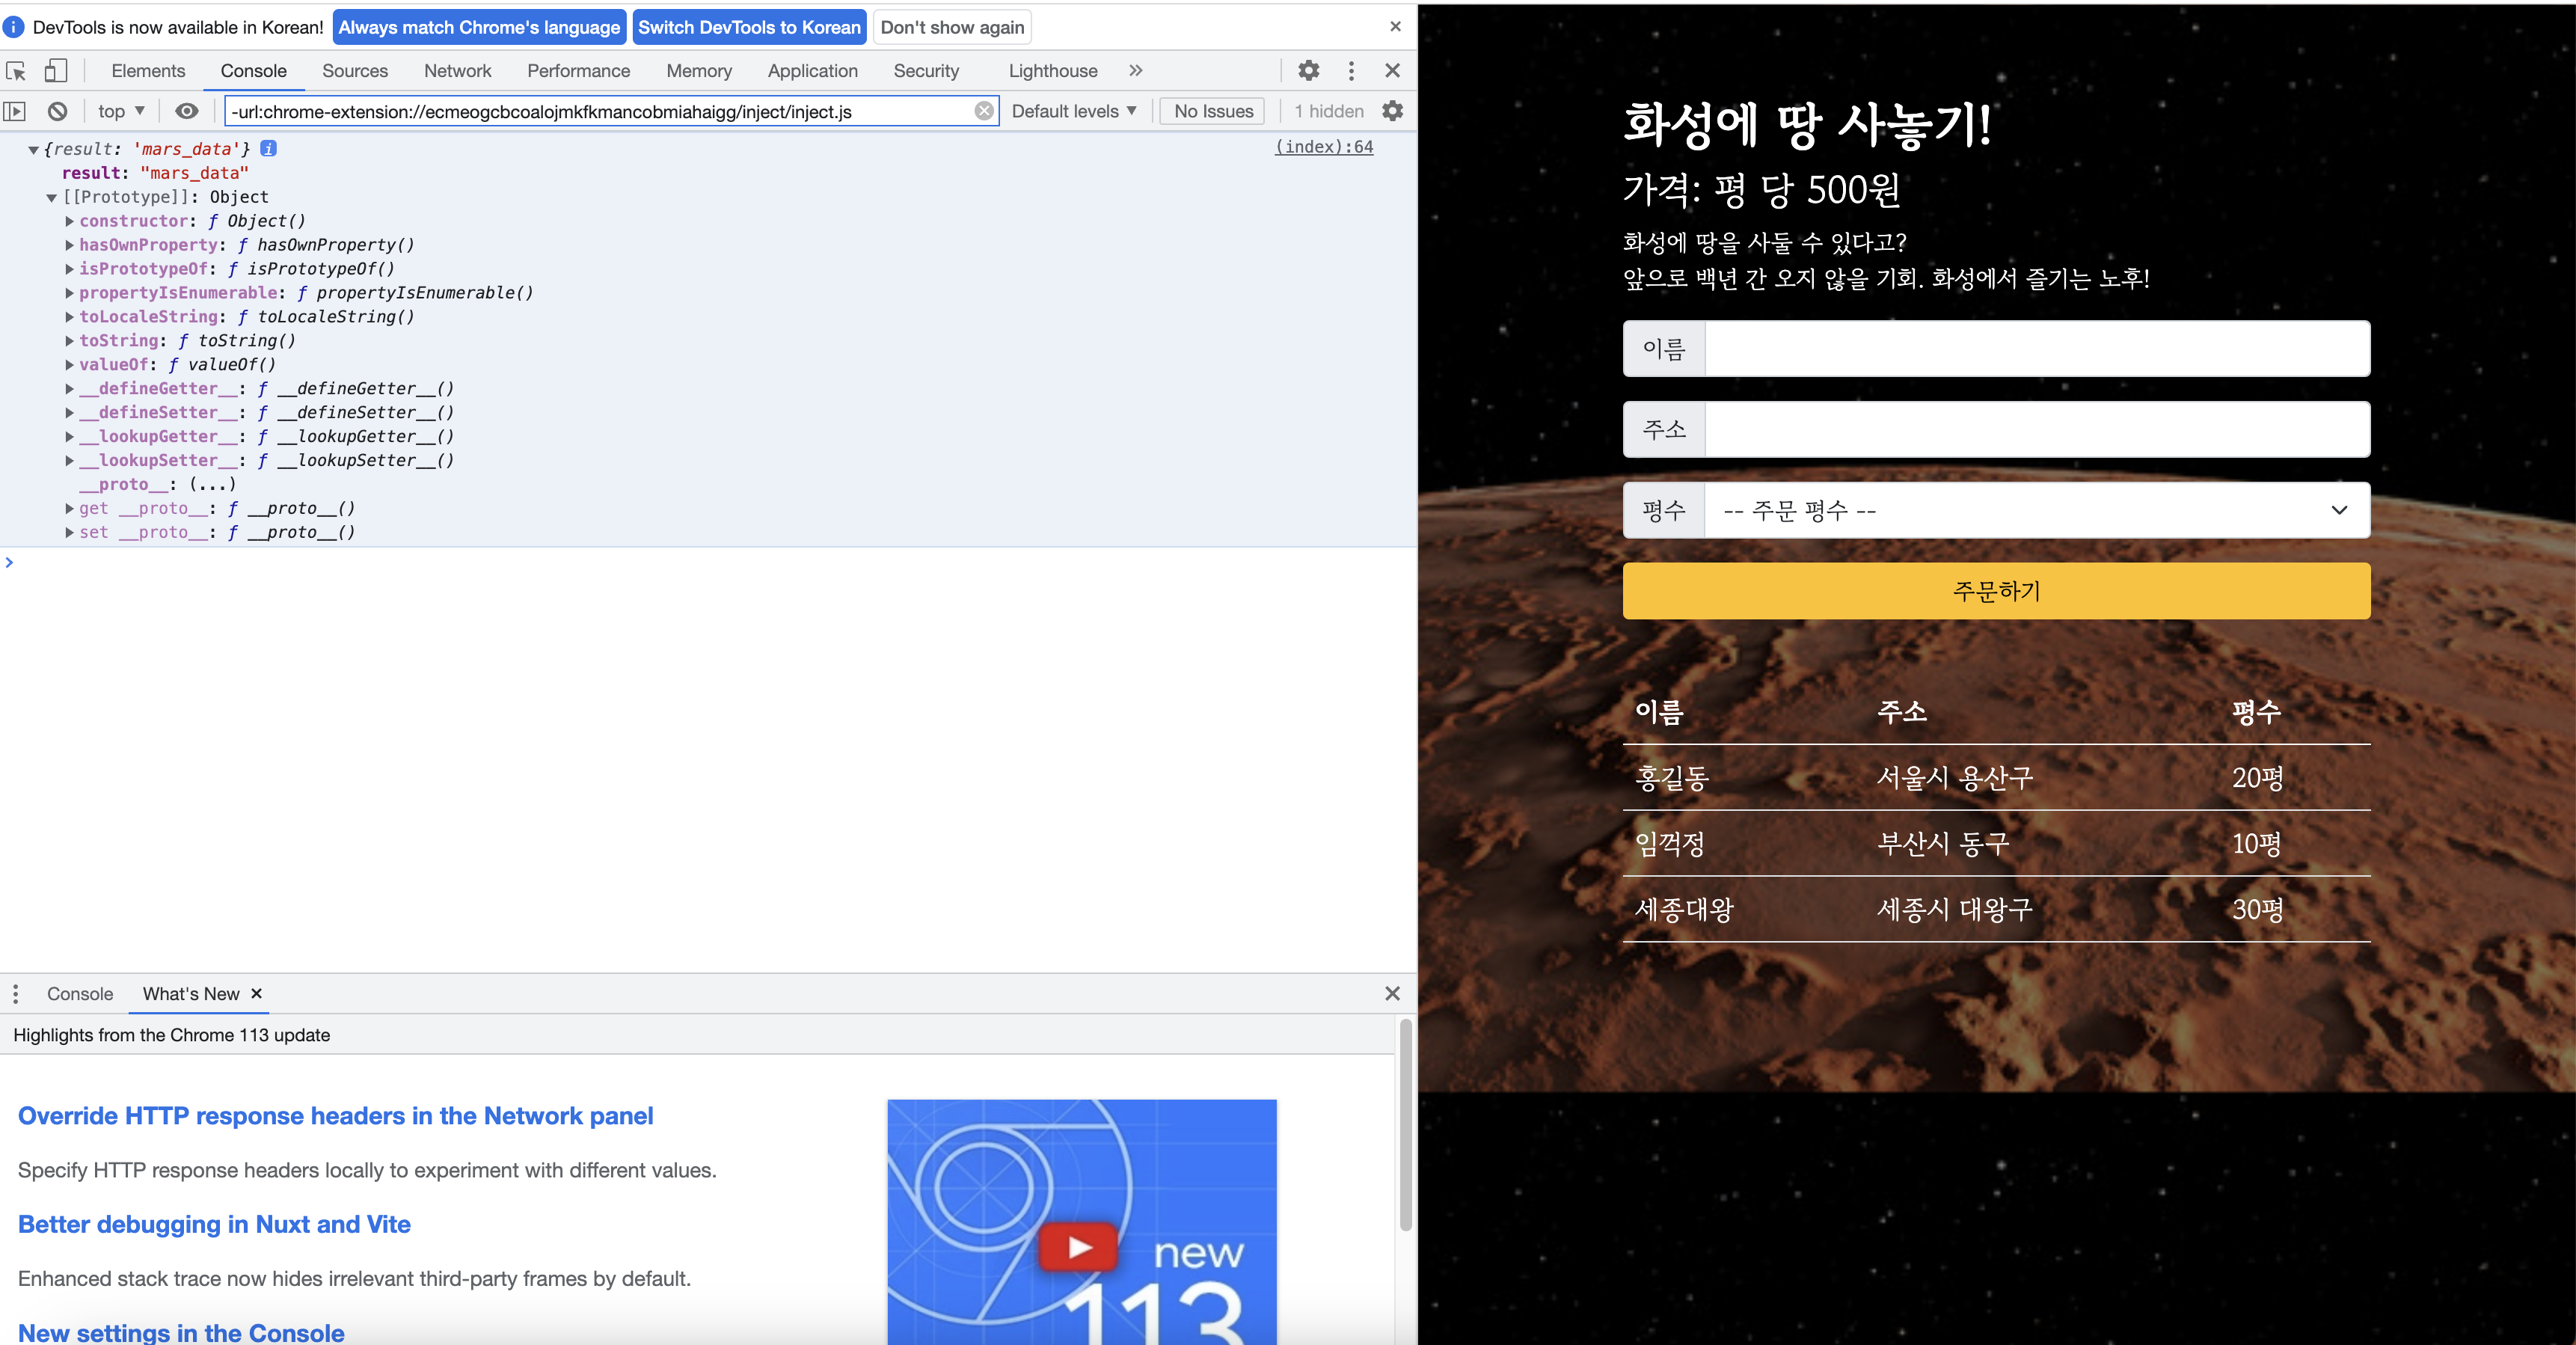Open the Security tab
The image size is (2576, 1345).
tap(926, 71)
